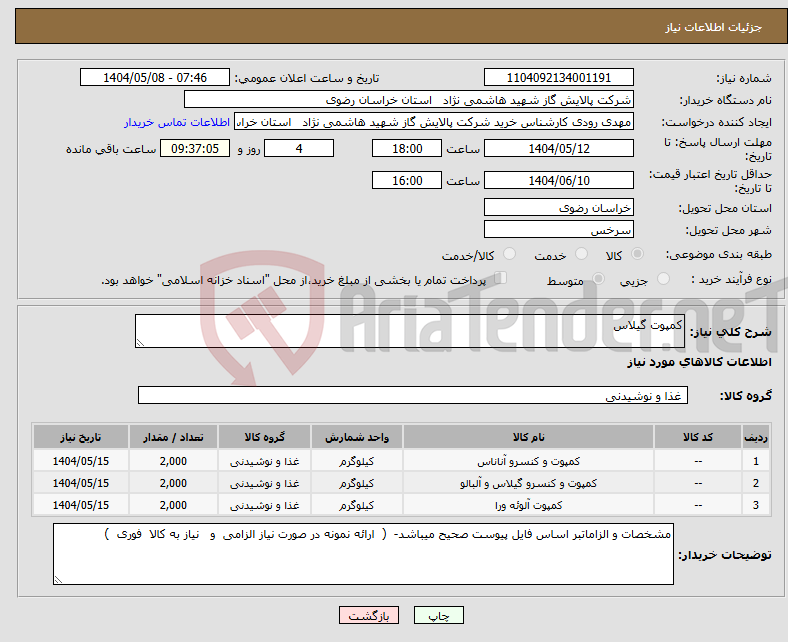Select the کمپوت و کنسرو گیلاس و آلبالو row
Image resolution: width=788 pixels, height=642 pixels.
[x=401, y=483]
